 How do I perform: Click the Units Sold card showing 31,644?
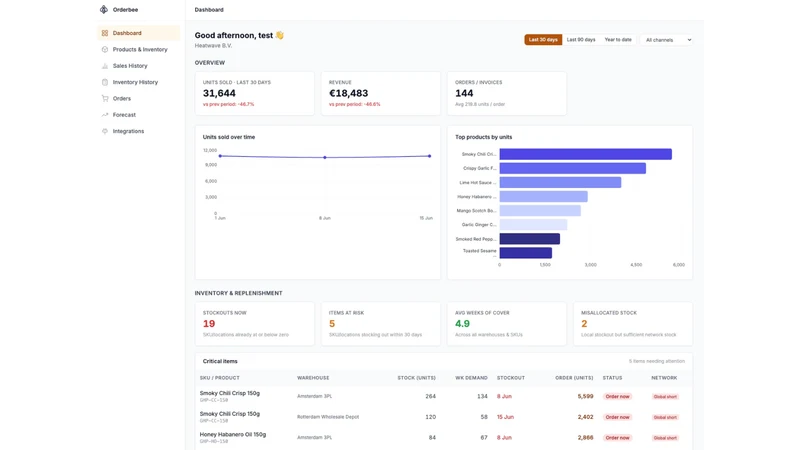click(x=255, y=93)
